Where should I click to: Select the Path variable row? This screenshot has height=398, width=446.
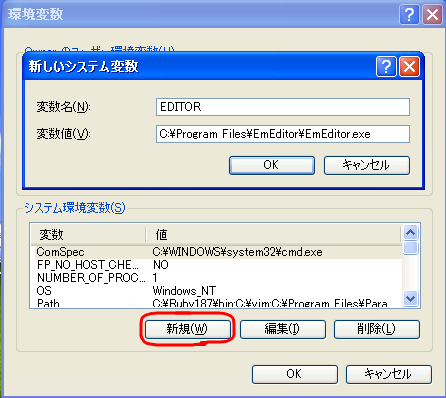coord(218,303)
